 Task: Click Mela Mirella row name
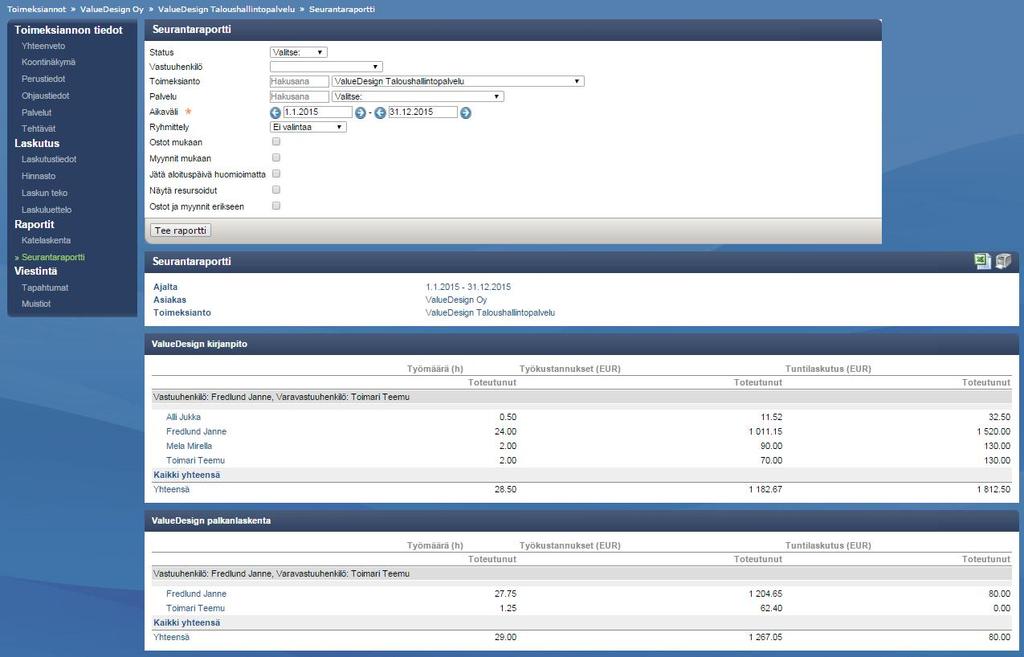[189, 446]
